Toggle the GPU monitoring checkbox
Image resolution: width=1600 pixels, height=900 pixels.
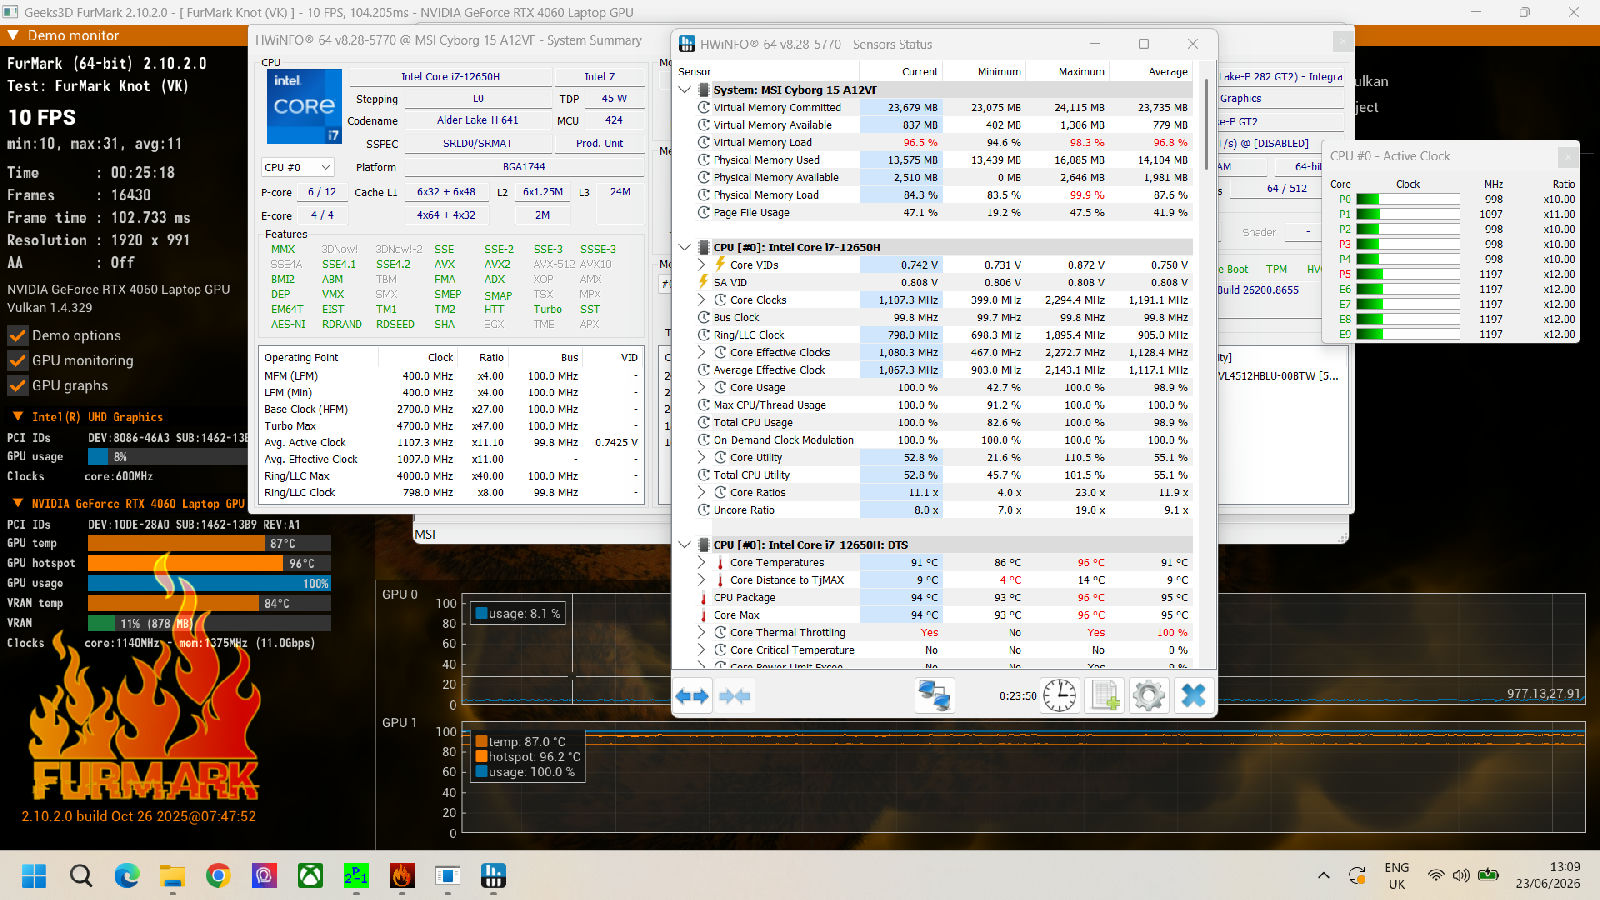[x=17, y=360]
